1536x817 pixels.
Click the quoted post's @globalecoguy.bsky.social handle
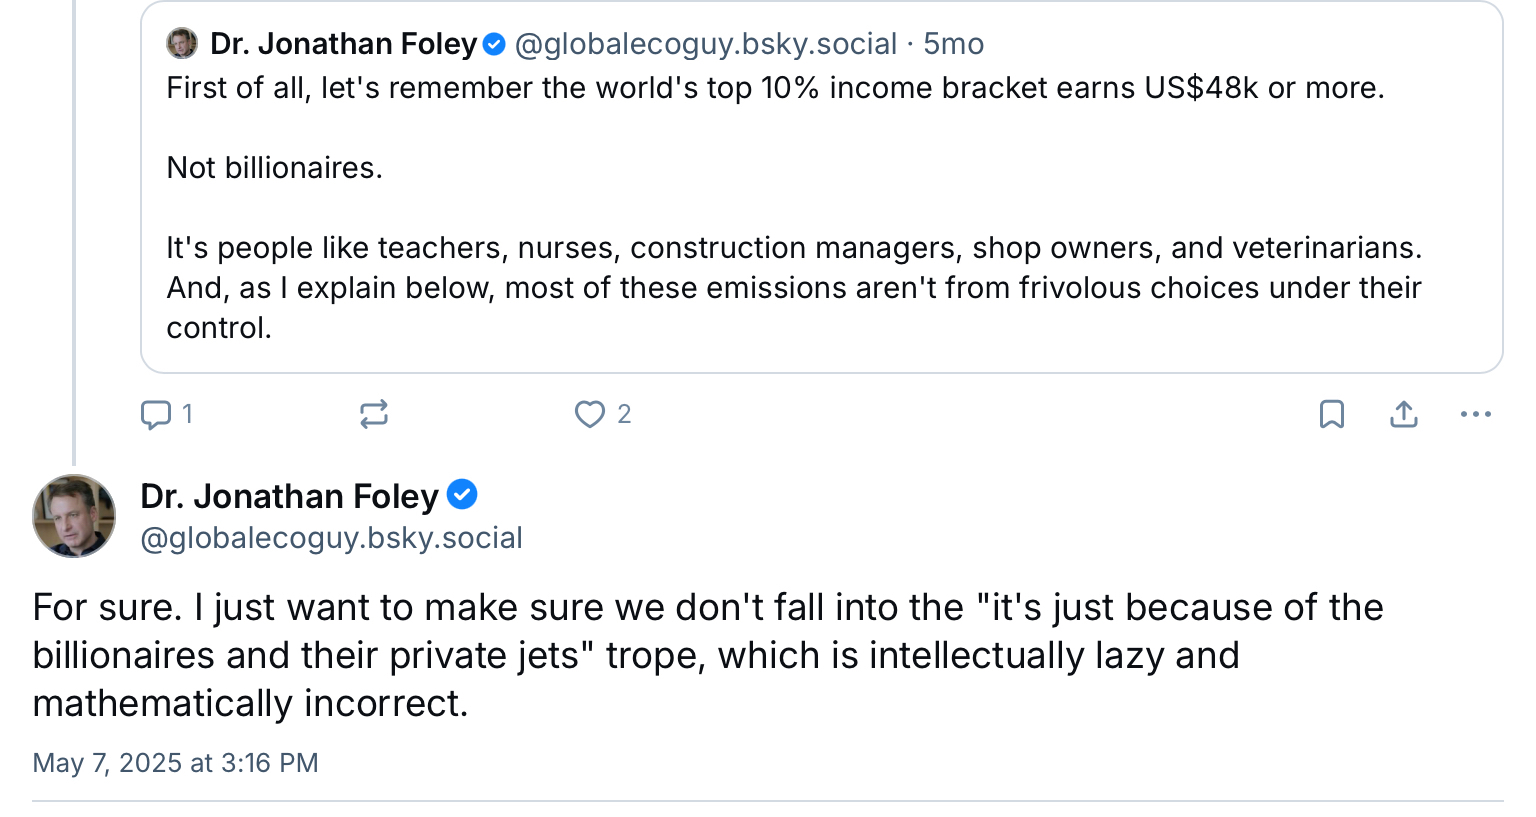(x=705, y=44)
